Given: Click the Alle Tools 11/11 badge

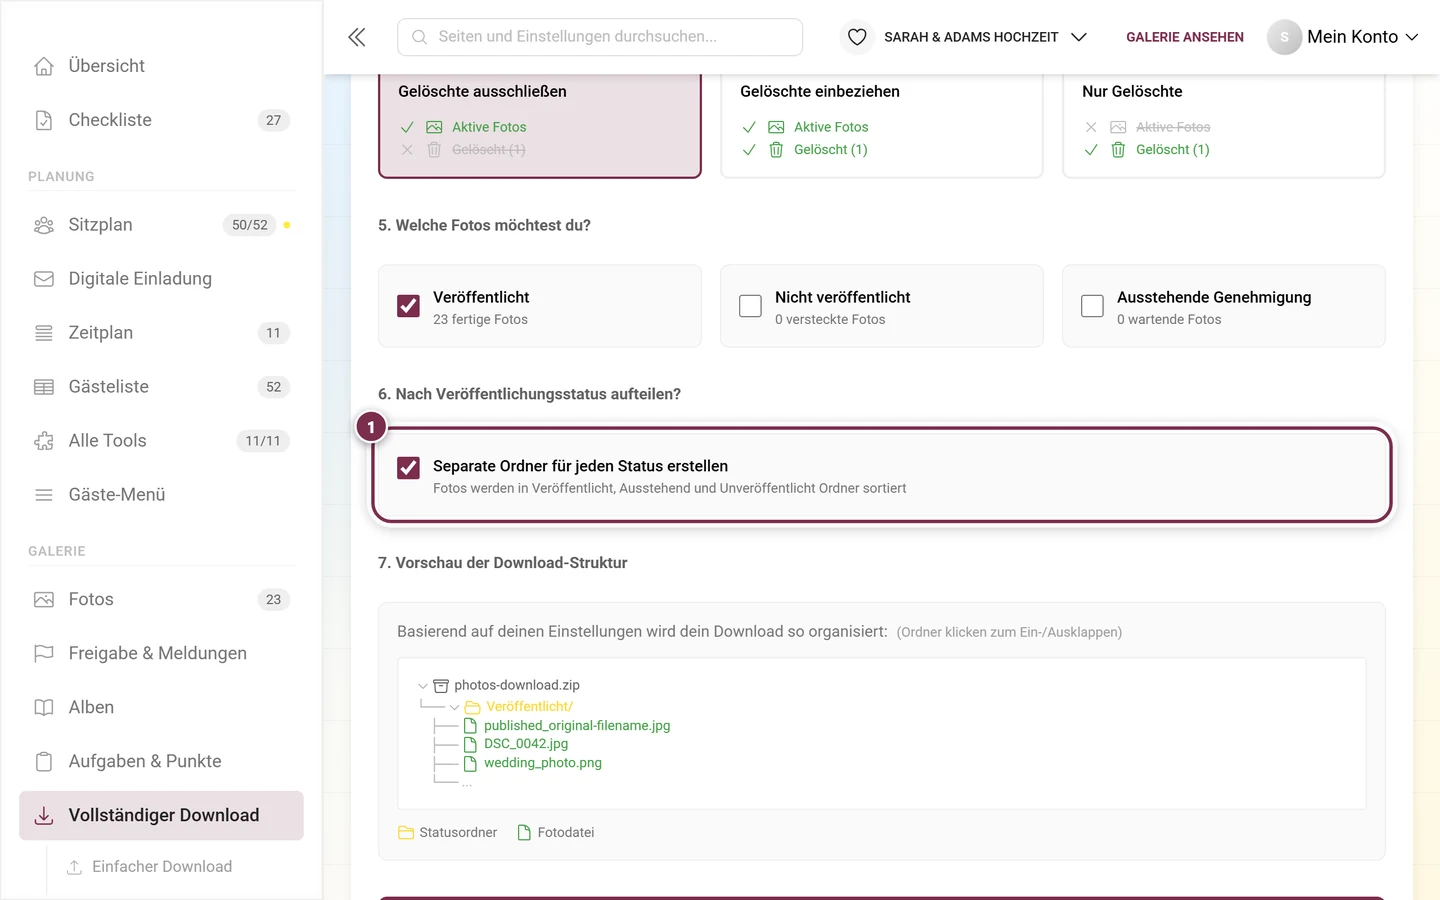Looking at the screenshot, I should point(263,441).
